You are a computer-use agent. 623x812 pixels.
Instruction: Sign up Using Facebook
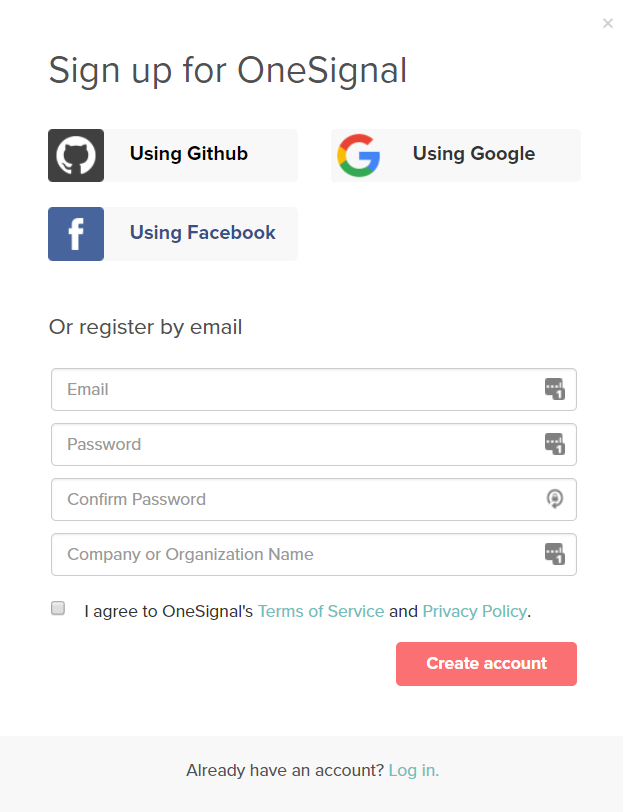(200, 233)
